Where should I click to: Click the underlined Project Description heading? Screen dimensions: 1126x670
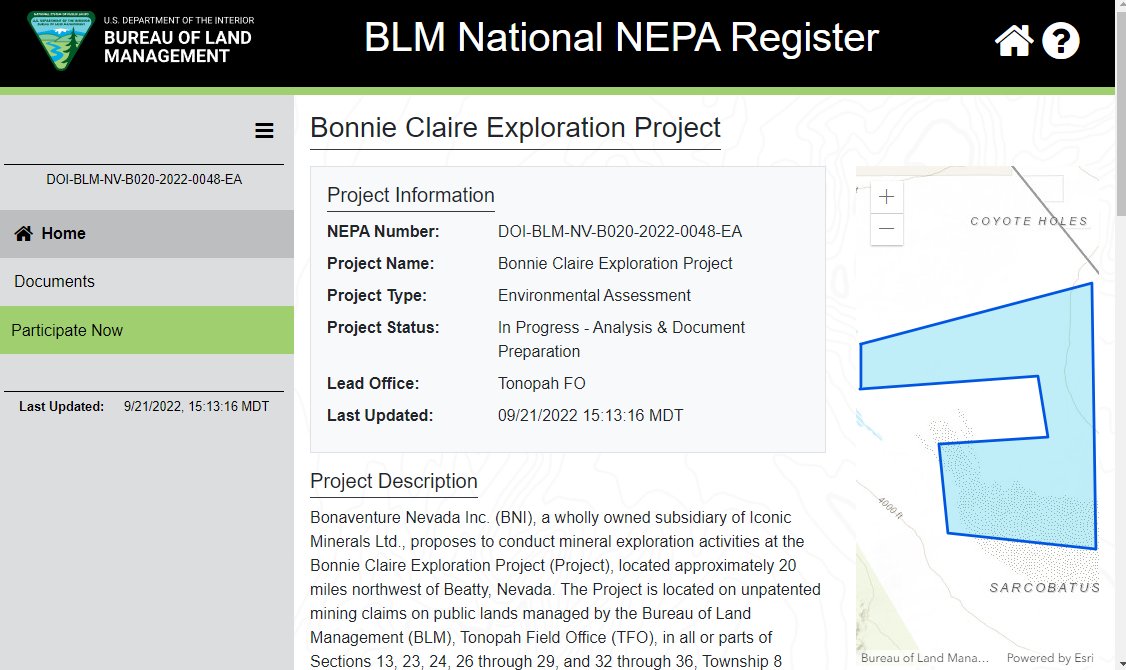[x=393, y=481]
